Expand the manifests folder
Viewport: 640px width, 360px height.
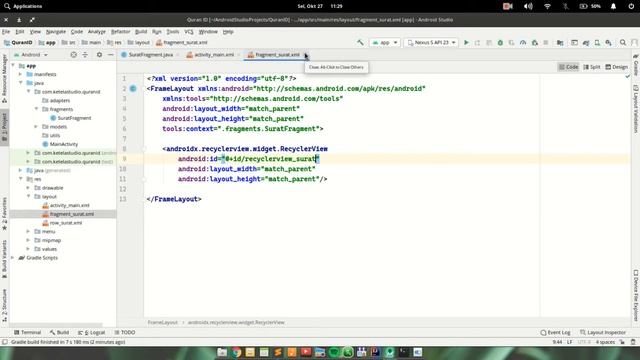pos(20,74)
